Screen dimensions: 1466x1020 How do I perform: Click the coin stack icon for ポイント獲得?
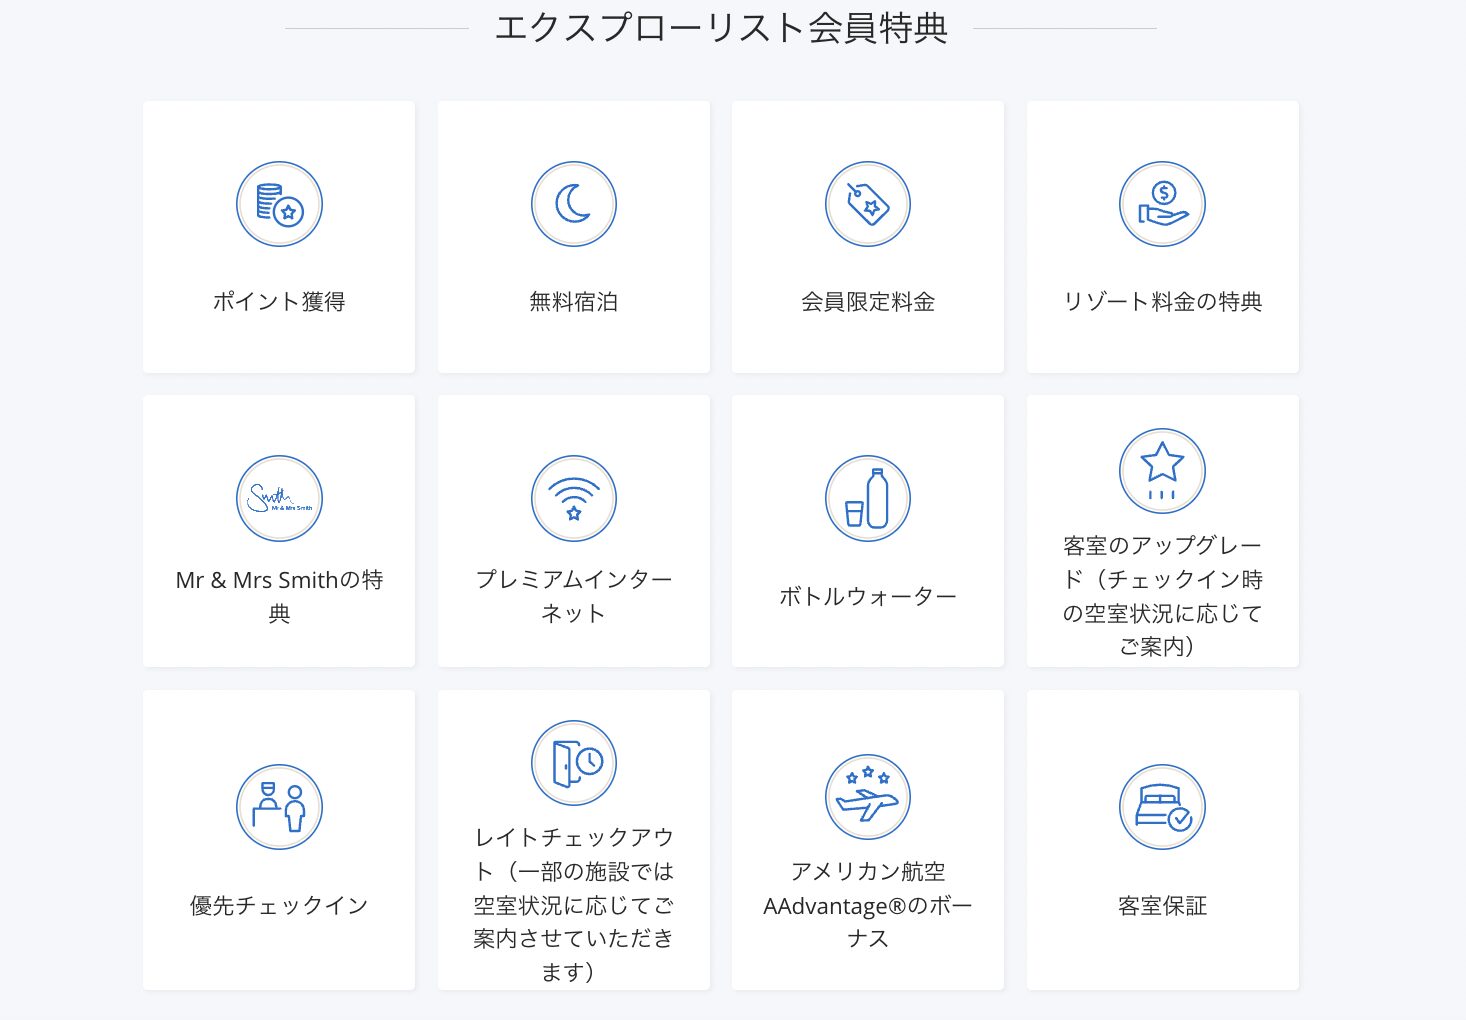pos(279,204)
